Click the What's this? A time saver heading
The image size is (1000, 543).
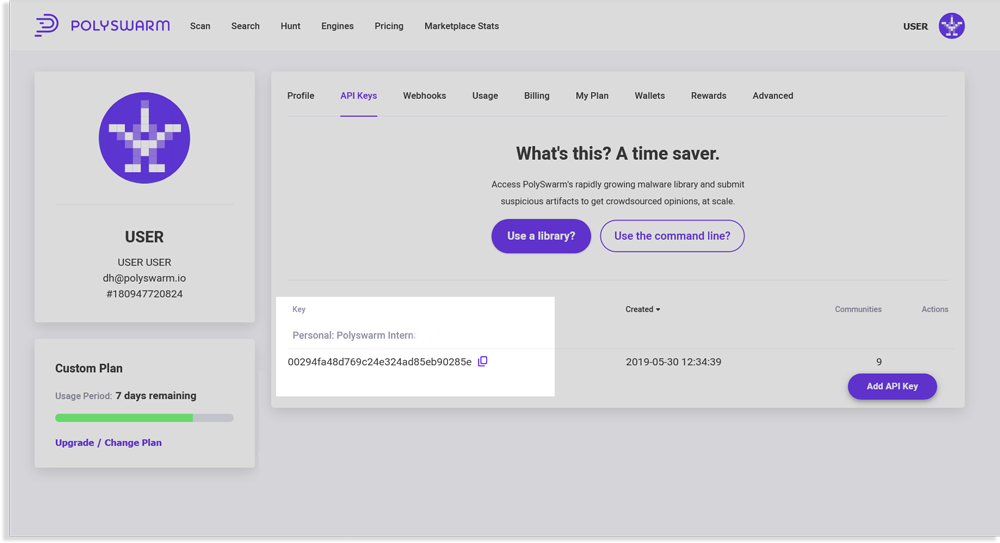click(x=617, y=154)
